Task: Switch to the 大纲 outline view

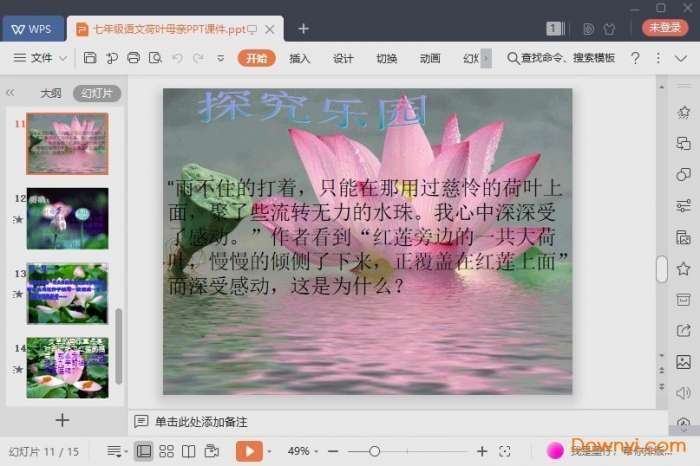Action: [51, 93]
